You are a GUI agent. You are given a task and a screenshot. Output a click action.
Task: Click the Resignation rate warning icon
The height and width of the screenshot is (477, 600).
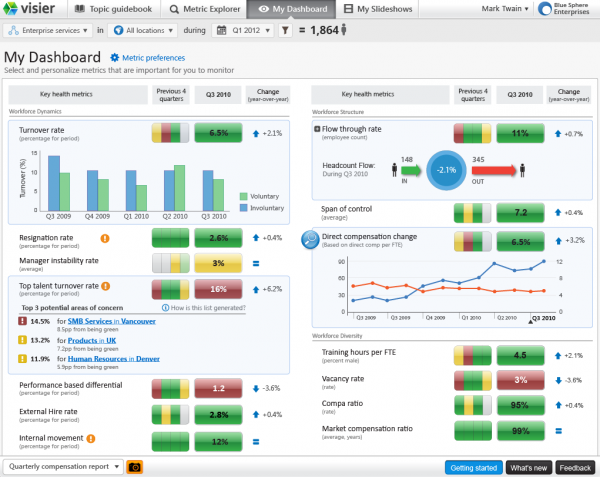click(105, 238)
